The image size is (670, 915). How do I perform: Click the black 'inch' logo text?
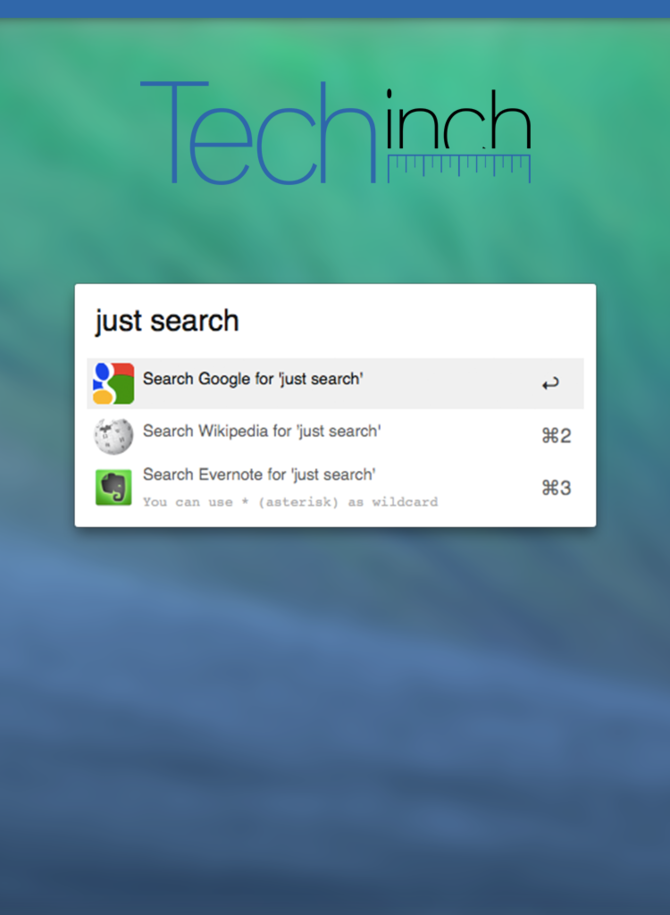click(x=459, y=119)
